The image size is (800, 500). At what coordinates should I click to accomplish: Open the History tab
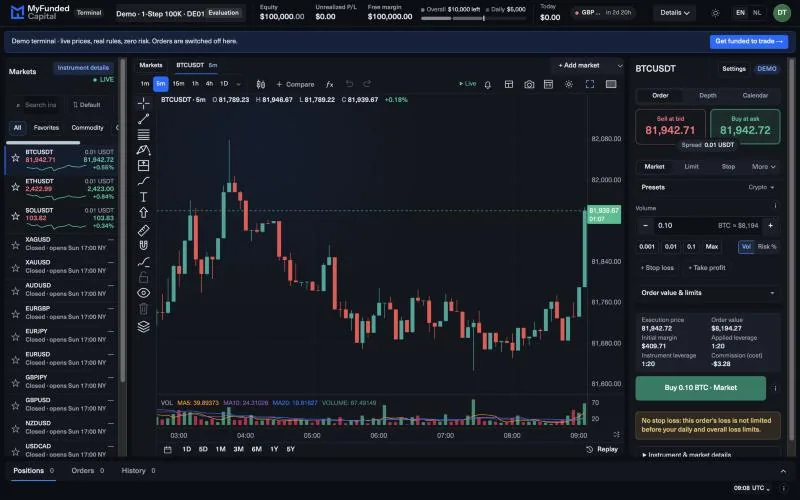[138, 471]
